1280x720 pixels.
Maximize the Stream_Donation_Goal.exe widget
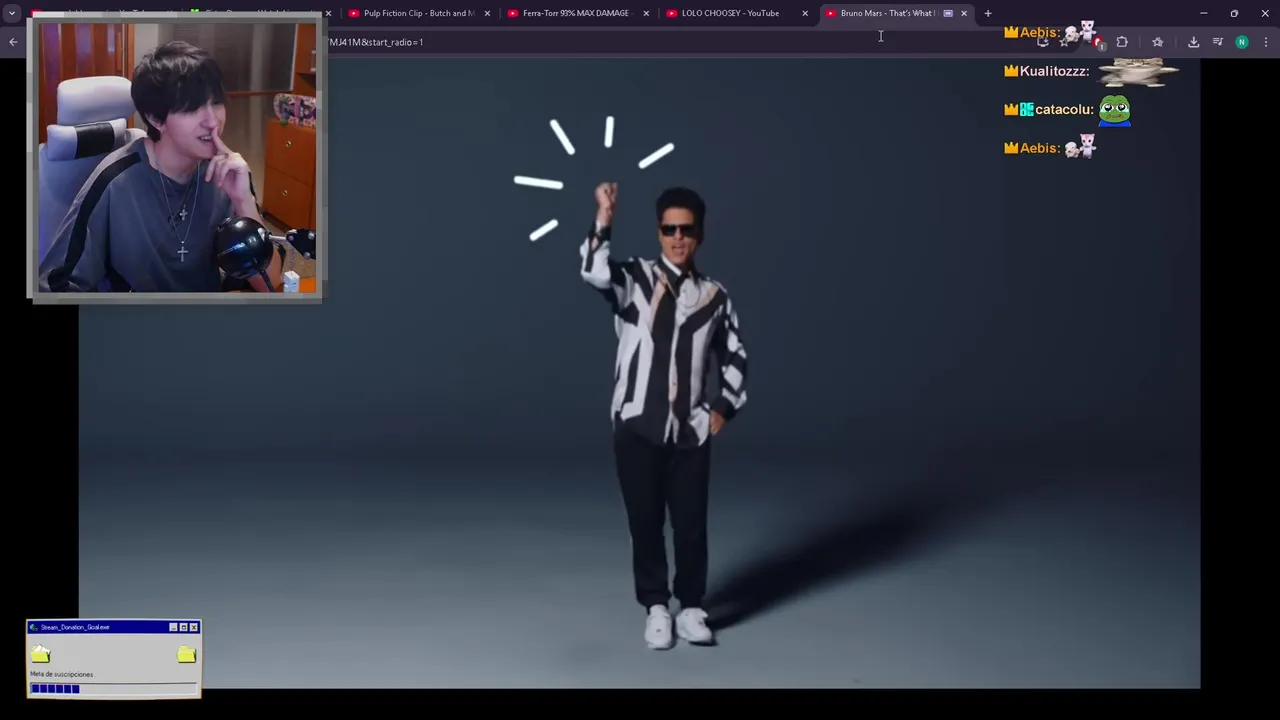tap(183, 627)
